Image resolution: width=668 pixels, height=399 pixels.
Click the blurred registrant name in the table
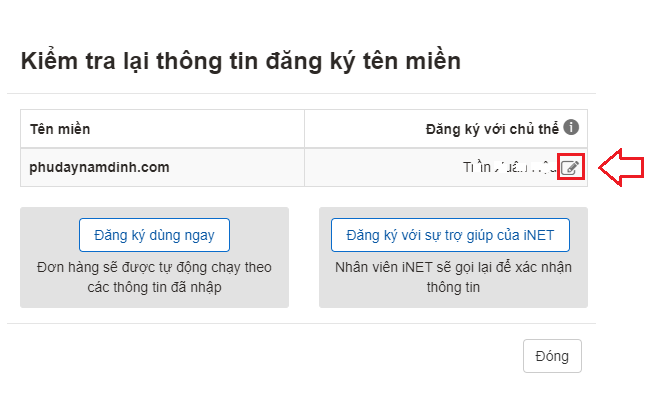pyautogui.click(x=510, y=167)
